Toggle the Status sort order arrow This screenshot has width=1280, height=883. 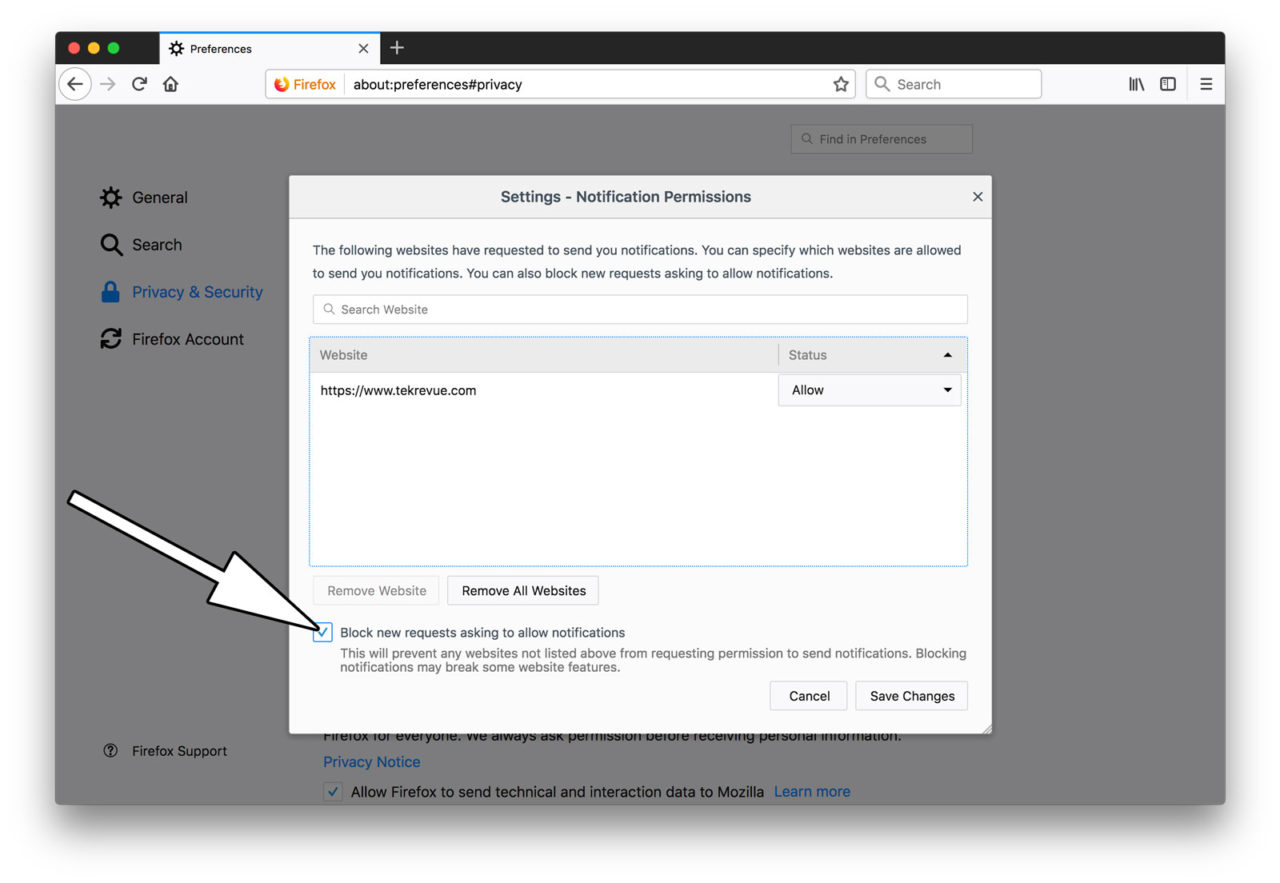(x=947, y=354)
